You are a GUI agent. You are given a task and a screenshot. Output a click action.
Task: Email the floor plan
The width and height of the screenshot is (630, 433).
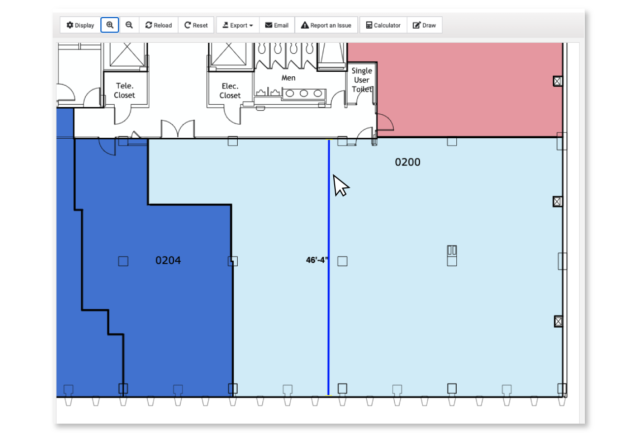(x=277, y=25)
